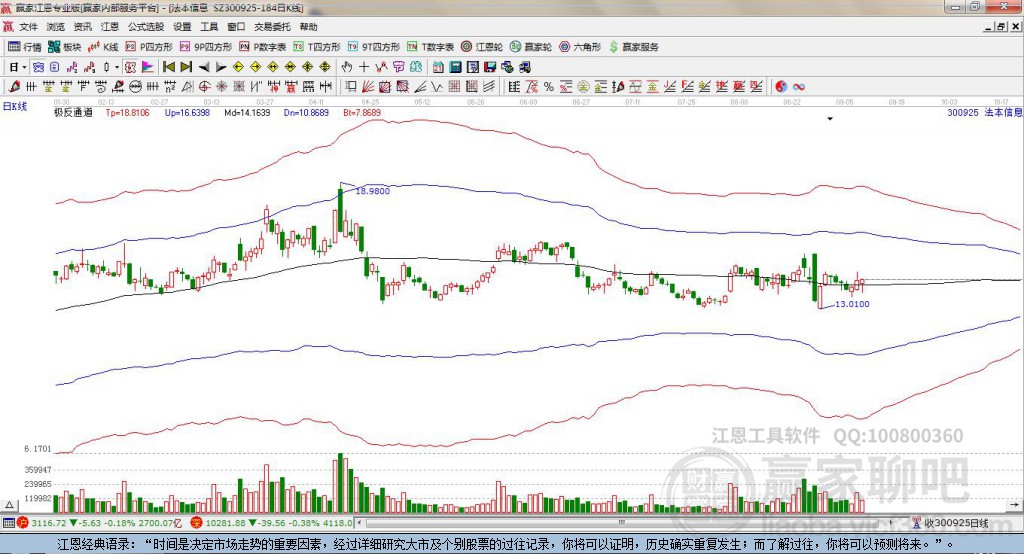Open the 9P四方形 tool
This screenshot has width=1024, height=554.
click(206, 47)
